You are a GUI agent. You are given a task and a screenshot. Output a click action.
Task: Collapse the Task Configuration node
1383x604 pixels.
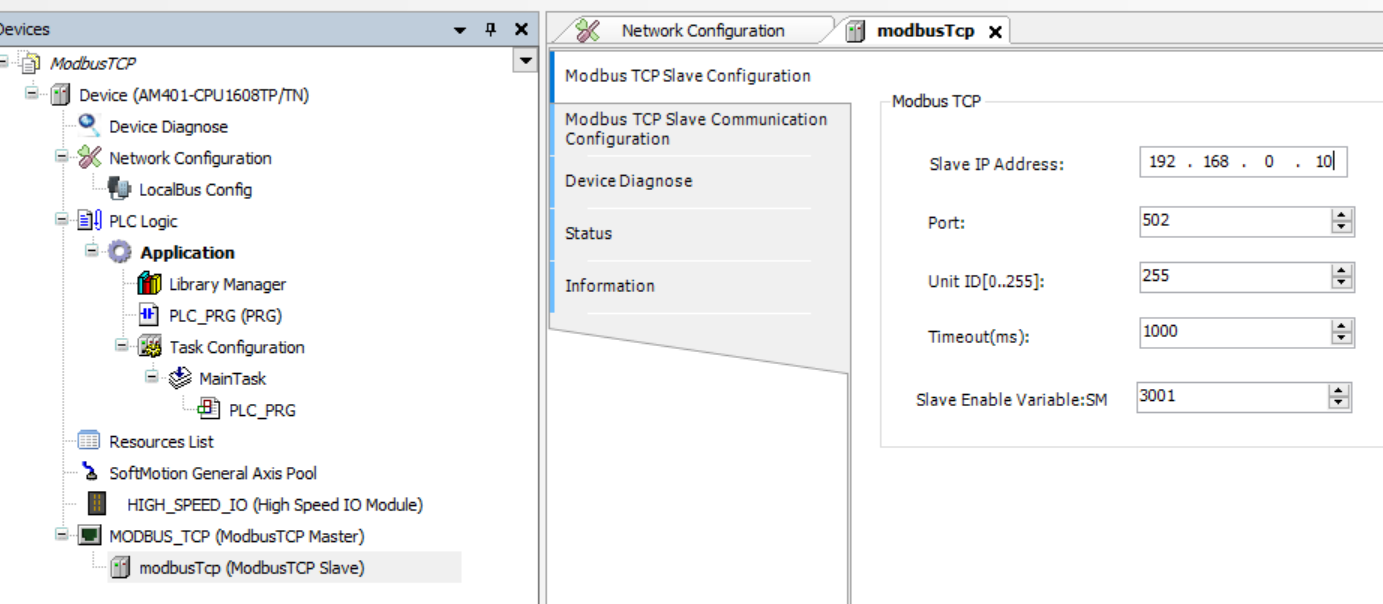121,346
